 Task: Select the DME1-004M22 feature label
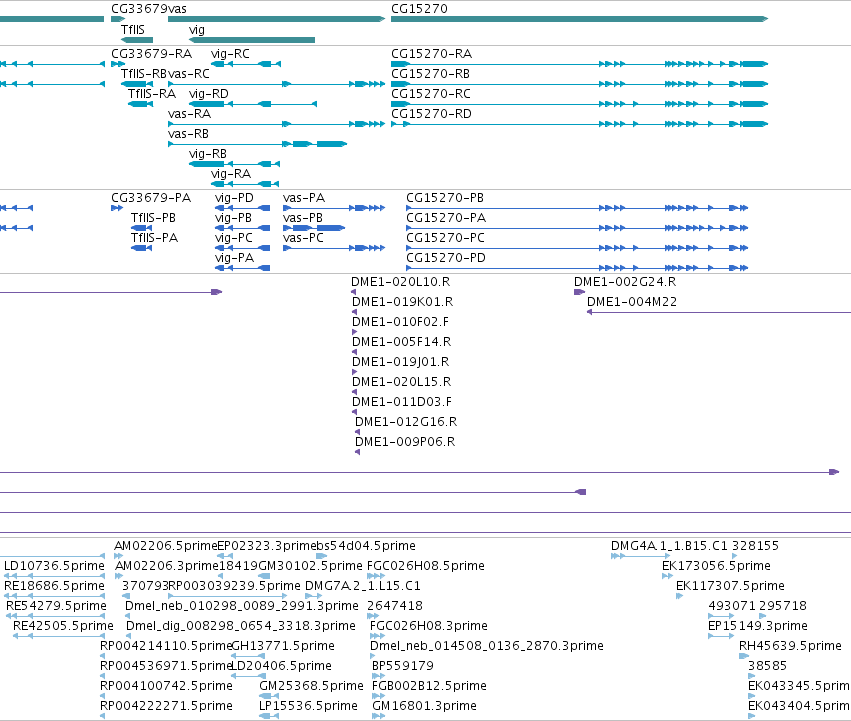[x=632, y=302]
